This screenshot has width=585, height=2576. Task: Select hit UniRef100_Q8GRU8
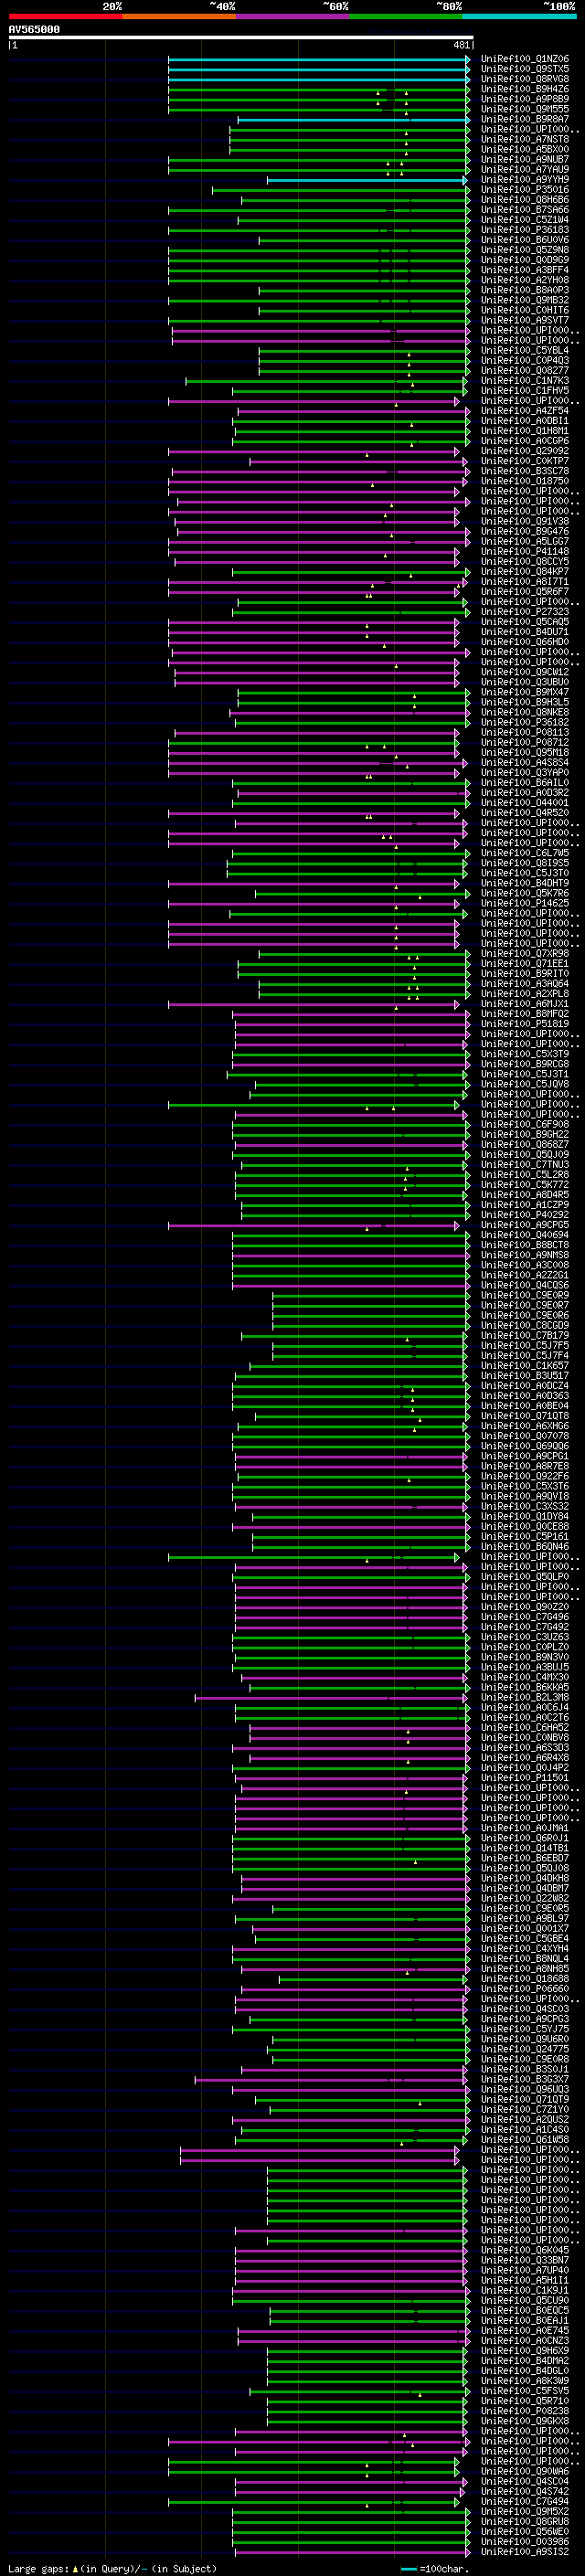point(524,2521)
